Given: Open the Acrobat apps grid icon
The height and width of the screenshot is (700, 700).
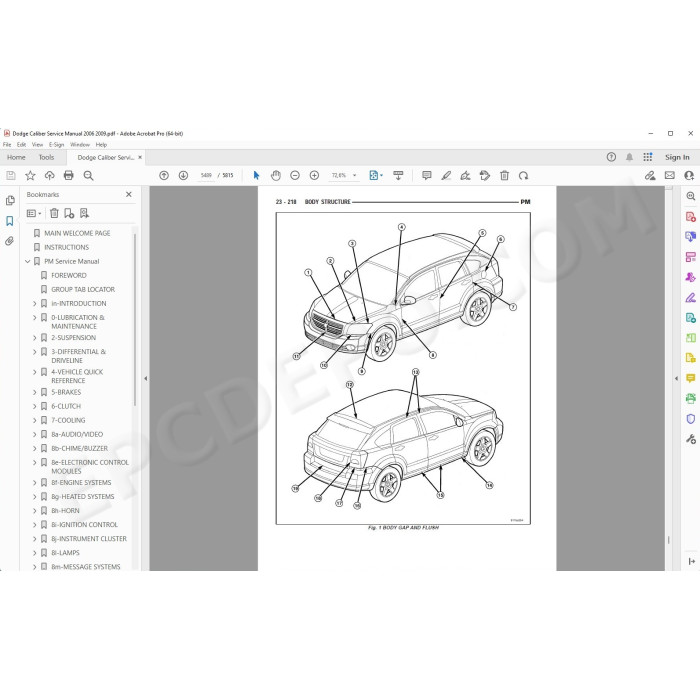Looking at the screenshot, I should click(648, 157).
